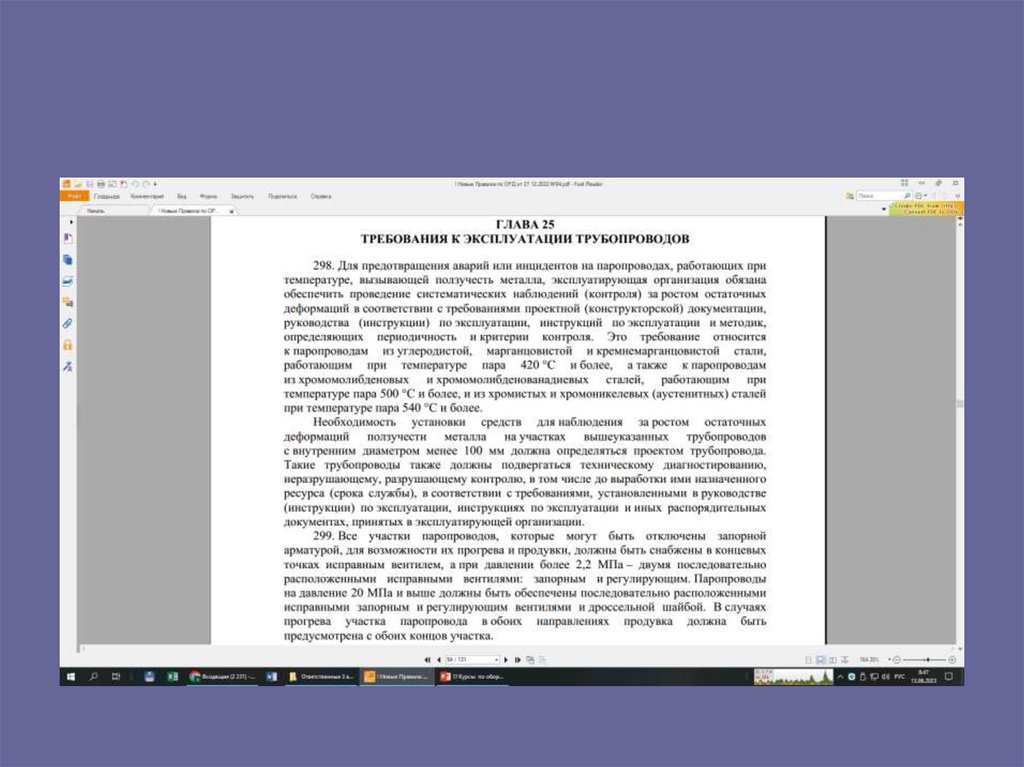Open the zoom percentage dropdown

[889, 659]
